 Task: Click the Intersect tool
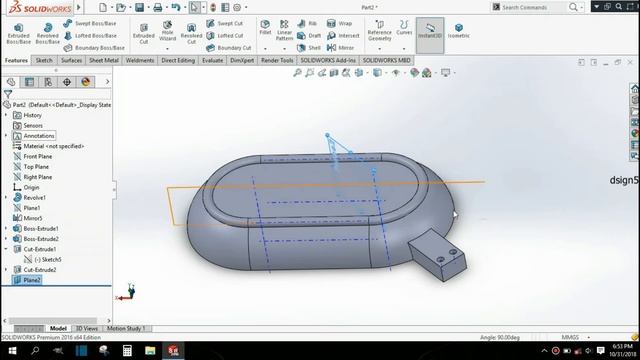click(343, 36)
